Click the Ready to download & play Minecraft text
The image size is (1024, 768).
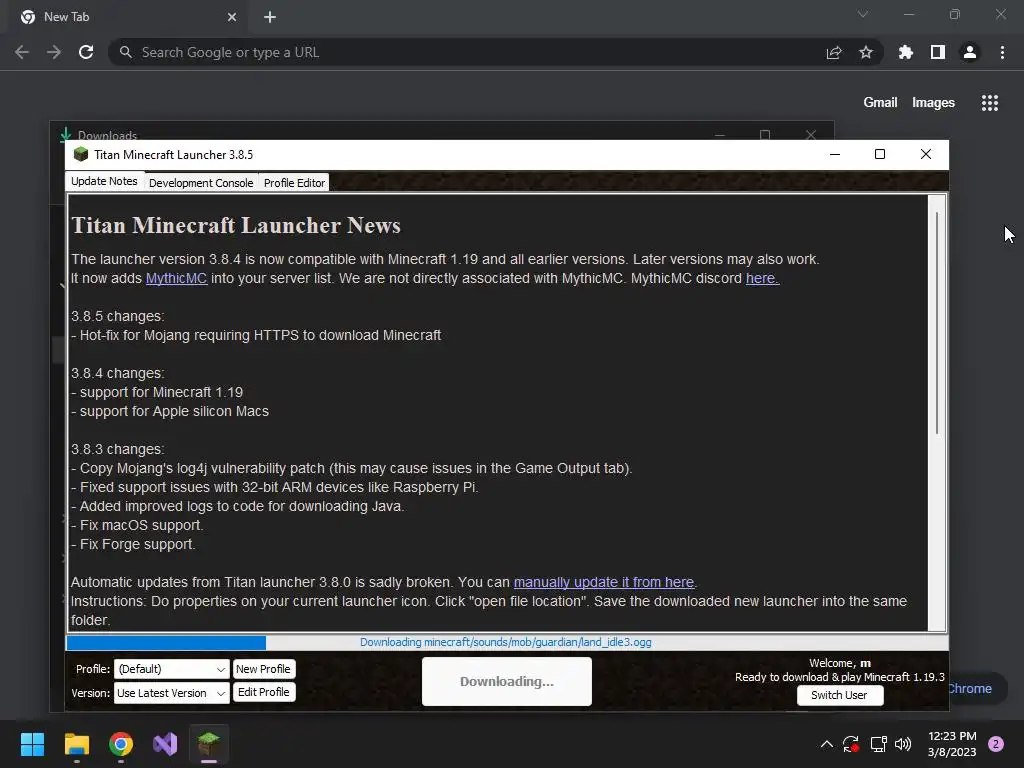839,677
